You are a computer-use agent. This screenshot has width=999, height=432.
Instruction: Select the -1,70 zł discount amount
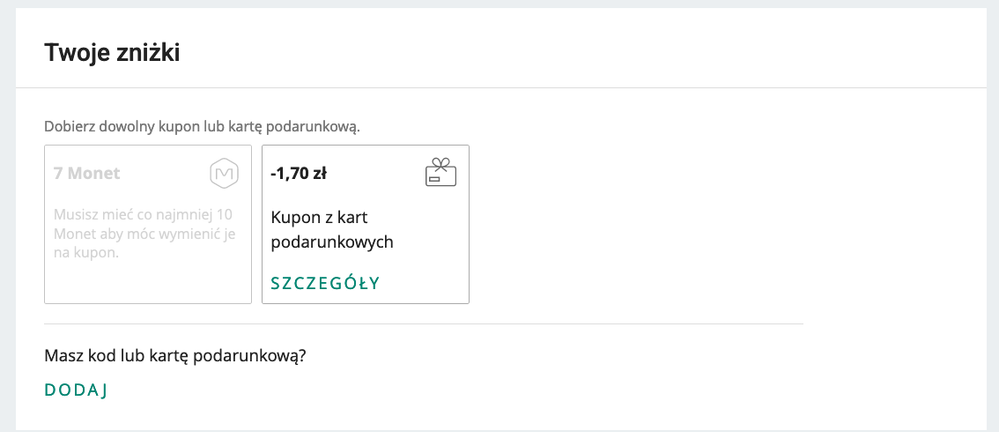299,173
